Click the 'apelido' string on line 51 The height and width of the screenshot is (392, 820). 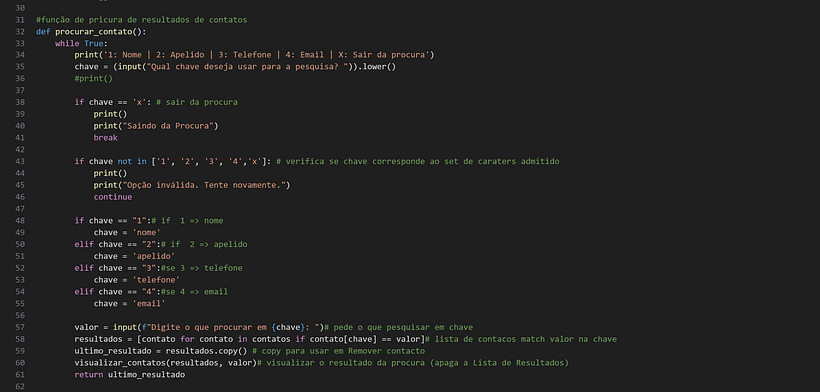pyautogui.click(x=154, y=256)
